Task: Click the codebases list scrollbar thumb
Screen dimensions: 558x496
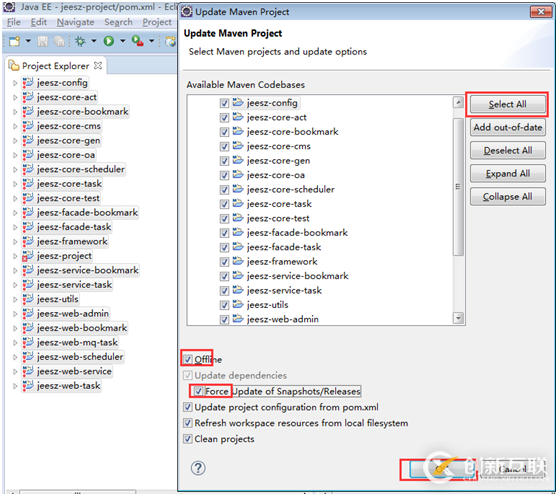Action: point(458,187)
